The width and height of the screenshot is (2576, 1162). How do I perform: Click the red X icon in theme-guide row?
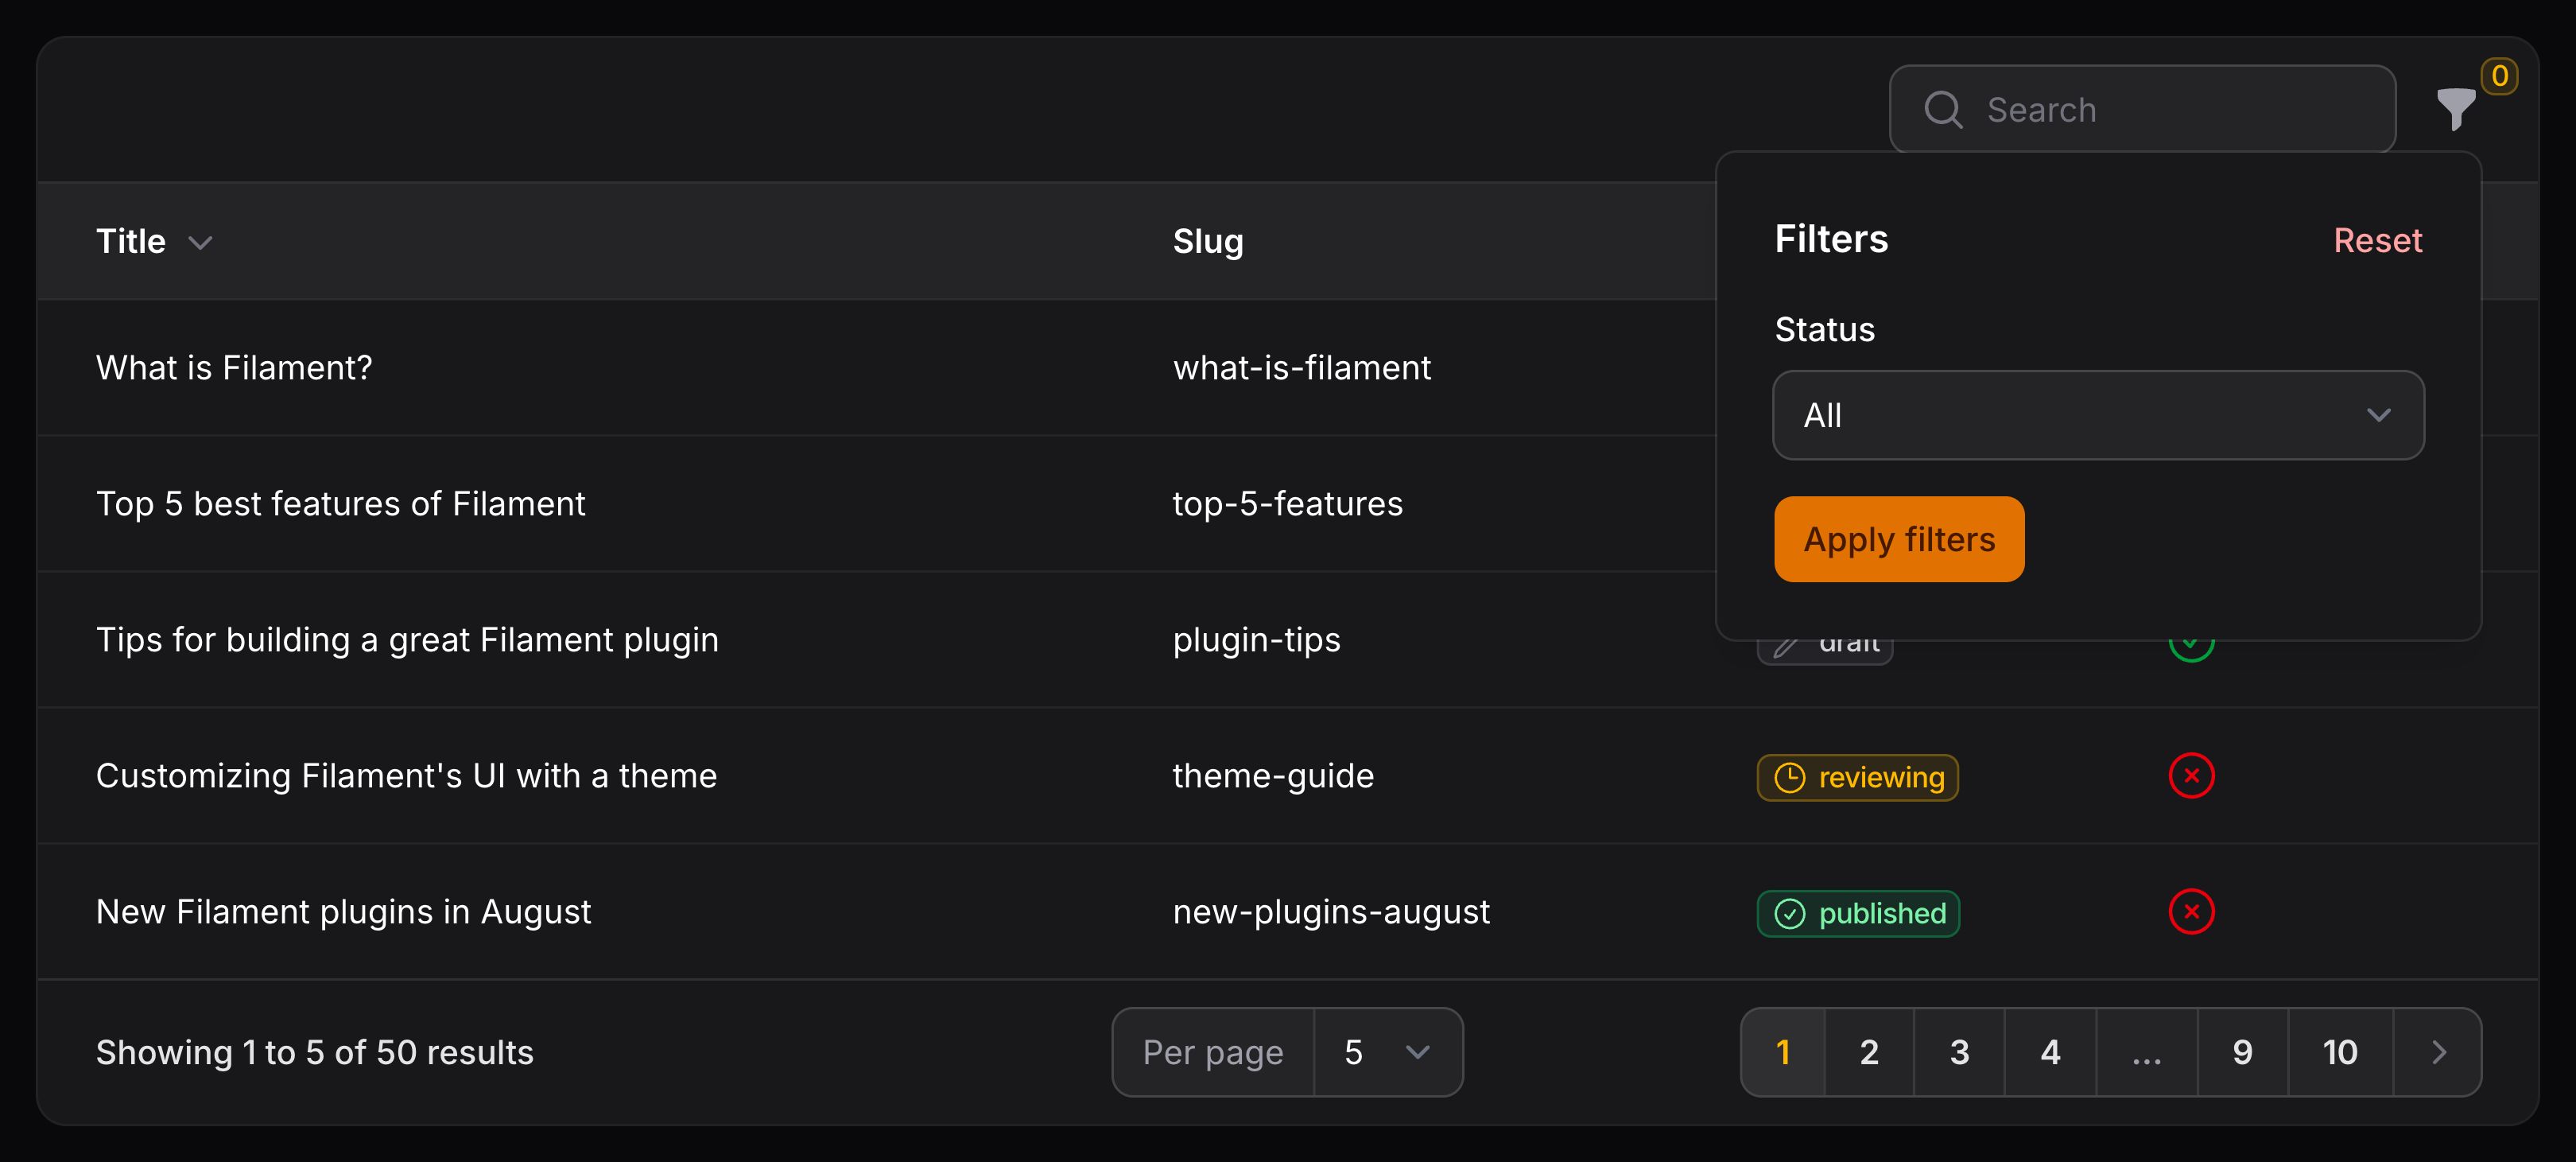coord(2191,776)
